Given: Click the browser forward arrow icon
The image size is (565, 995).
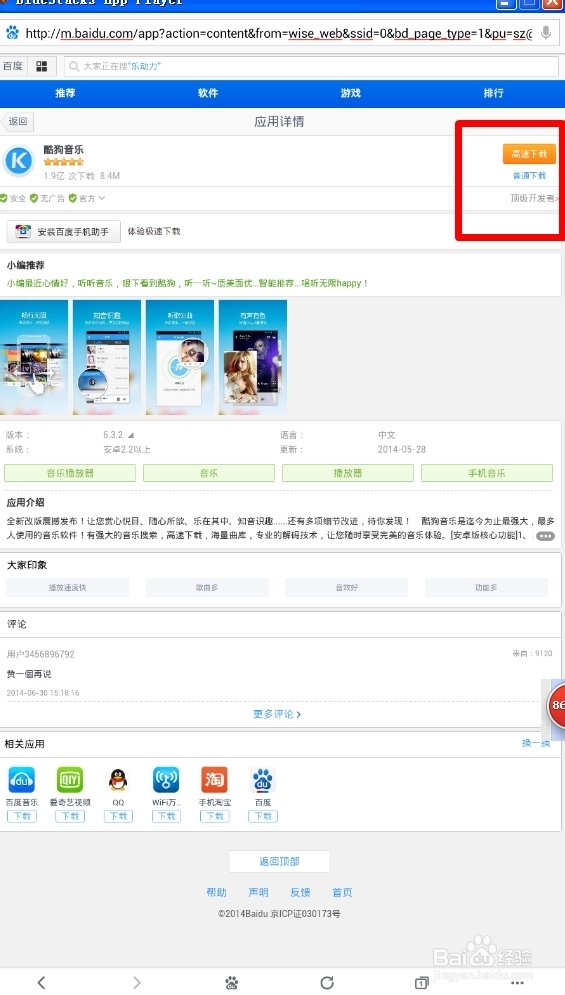Looking at the screenshot, I should coord(136,982).
